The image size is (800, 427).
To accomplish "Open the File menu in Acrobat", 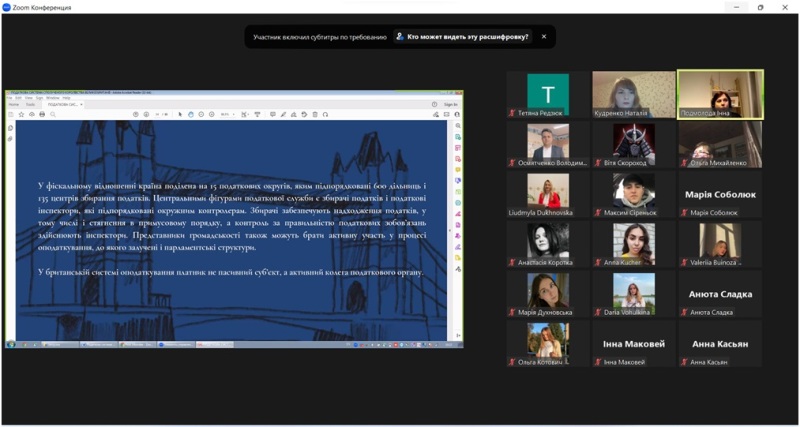I will click(10, 98).
